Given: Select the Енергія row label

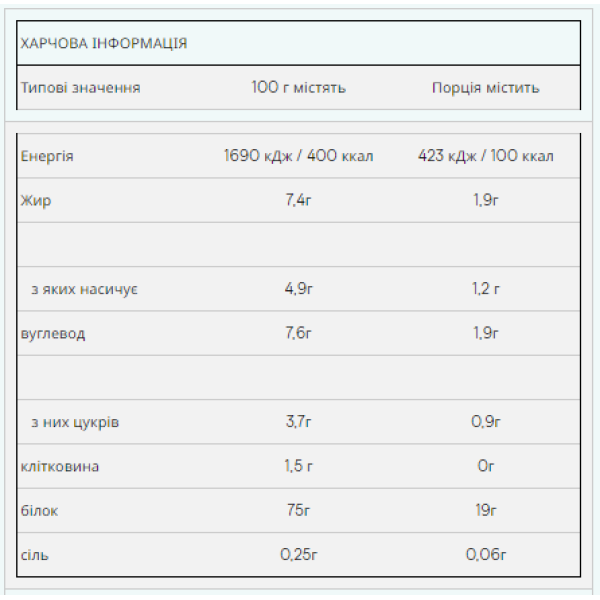Looking at the screenshot, I should [x=47, y=156].
